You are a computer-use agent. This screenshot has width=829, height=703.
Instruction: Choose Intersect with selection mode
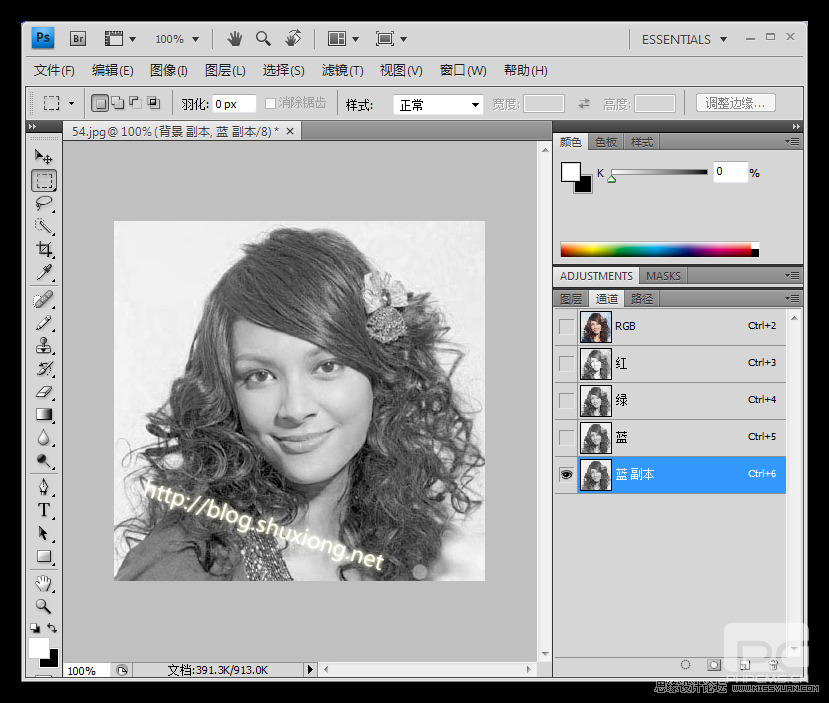(154, 103)
